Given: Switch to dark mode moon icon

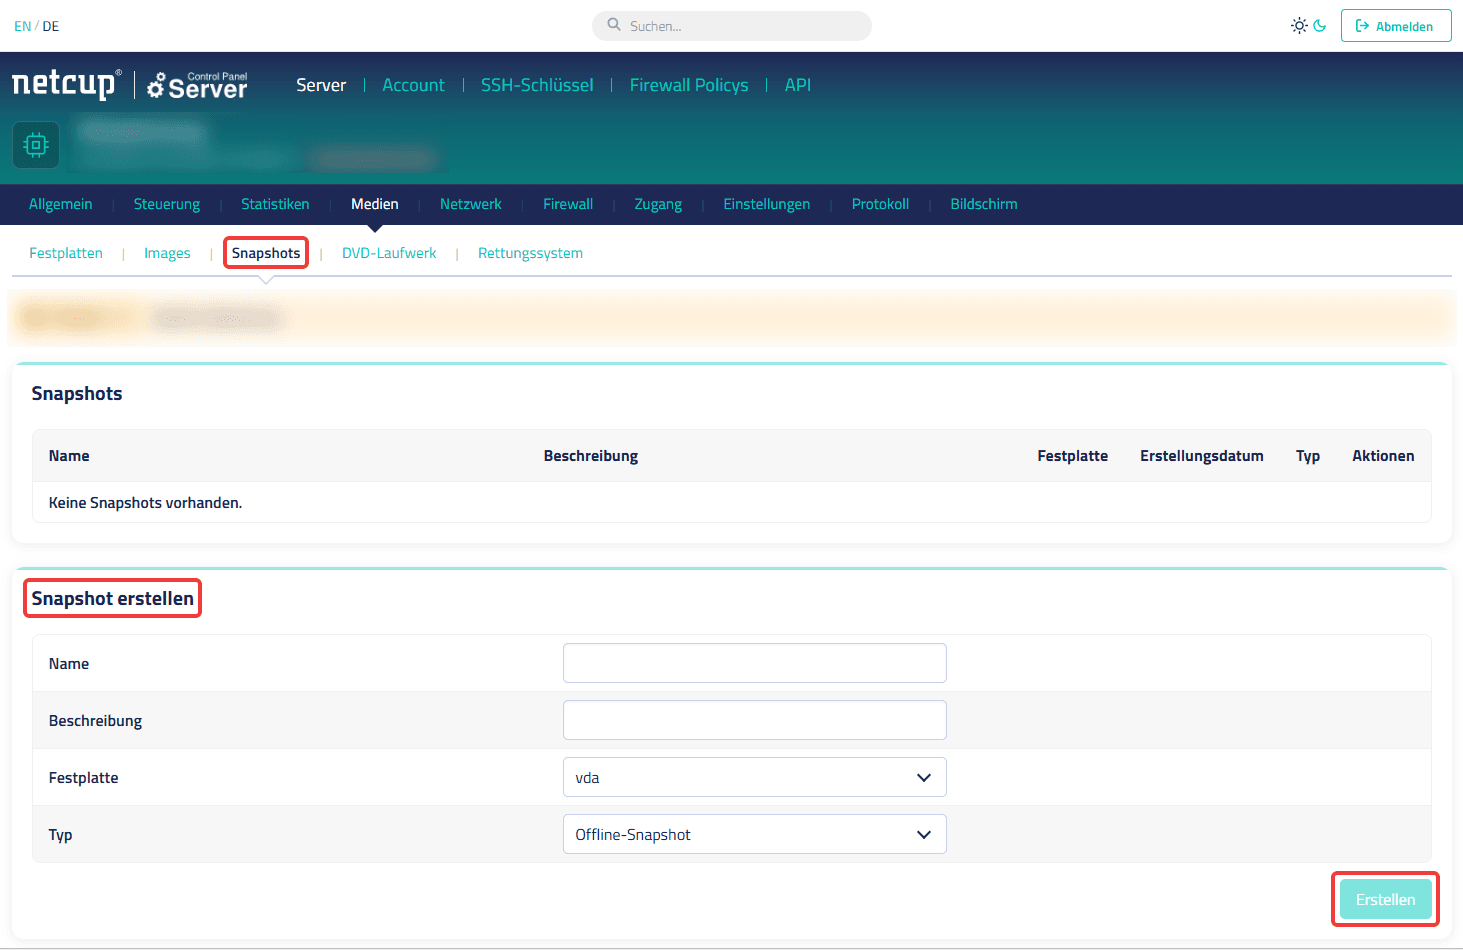Looking at the screenshot, I should [x=1320, y=26].
